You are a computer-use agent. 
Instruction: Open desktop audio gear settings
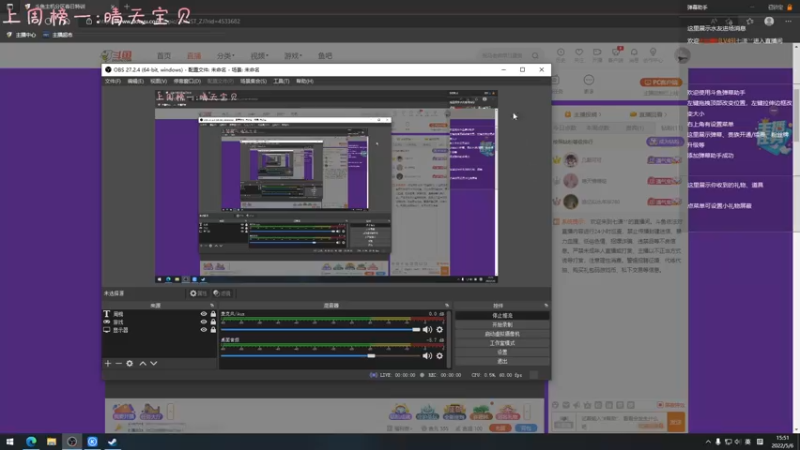tap(439, 356)
